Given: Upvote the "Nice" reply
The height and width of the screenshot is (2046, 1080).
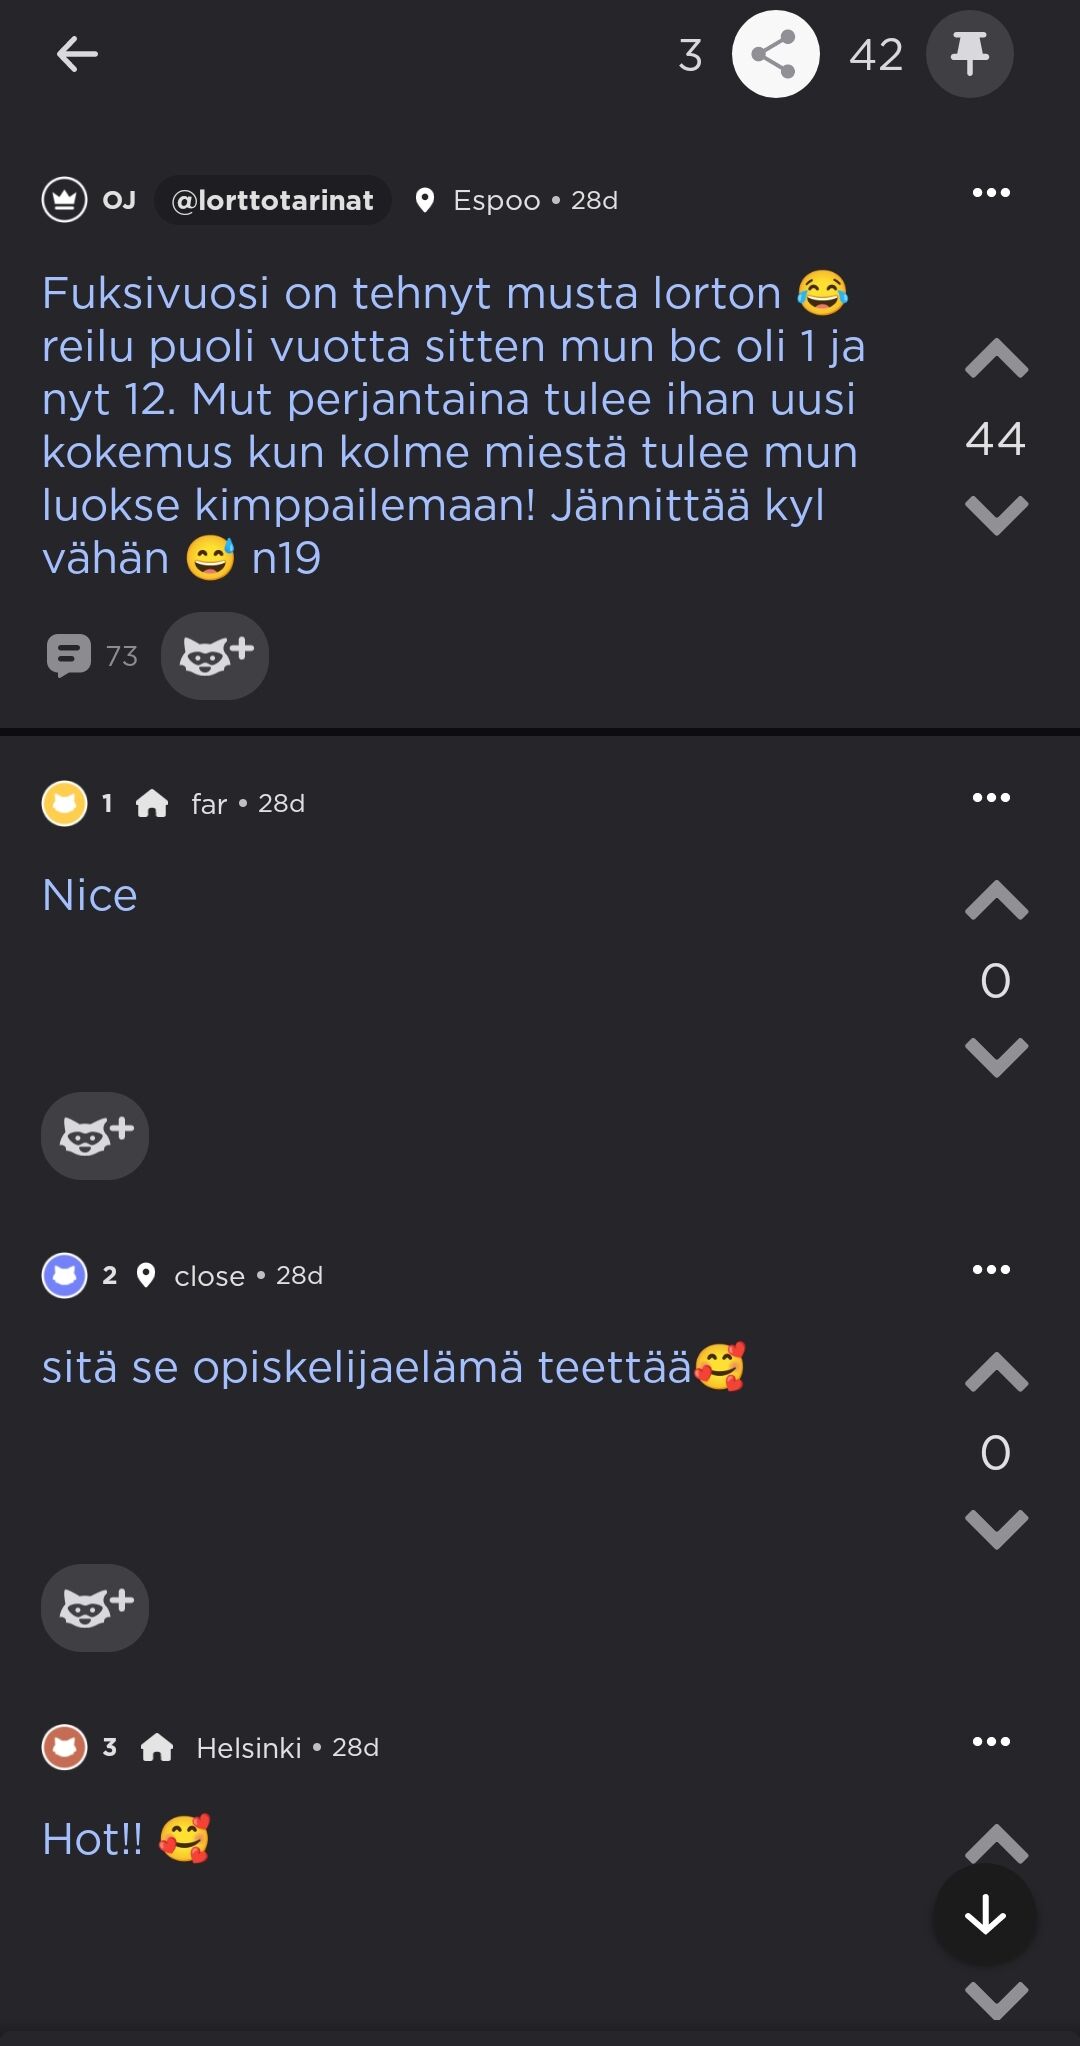Looking at the screenshot, I should click(996, 901).
